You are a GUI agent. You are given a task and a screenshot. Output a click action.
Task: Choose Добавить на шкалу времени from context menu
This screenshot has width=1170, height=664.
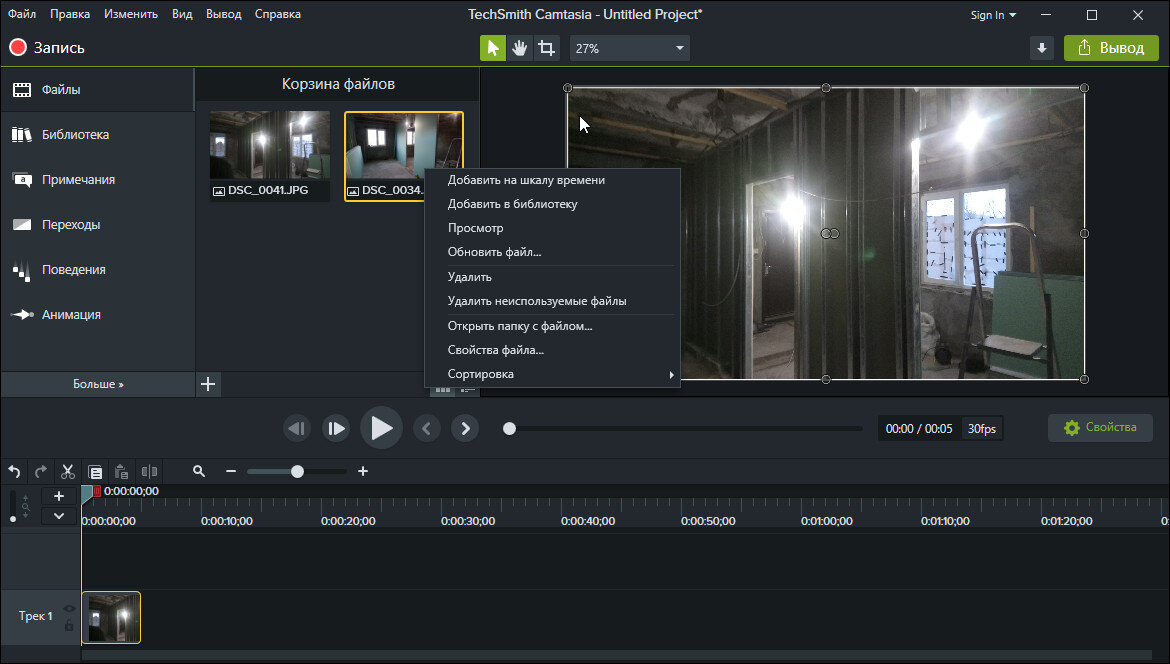[x=526, y=180]
